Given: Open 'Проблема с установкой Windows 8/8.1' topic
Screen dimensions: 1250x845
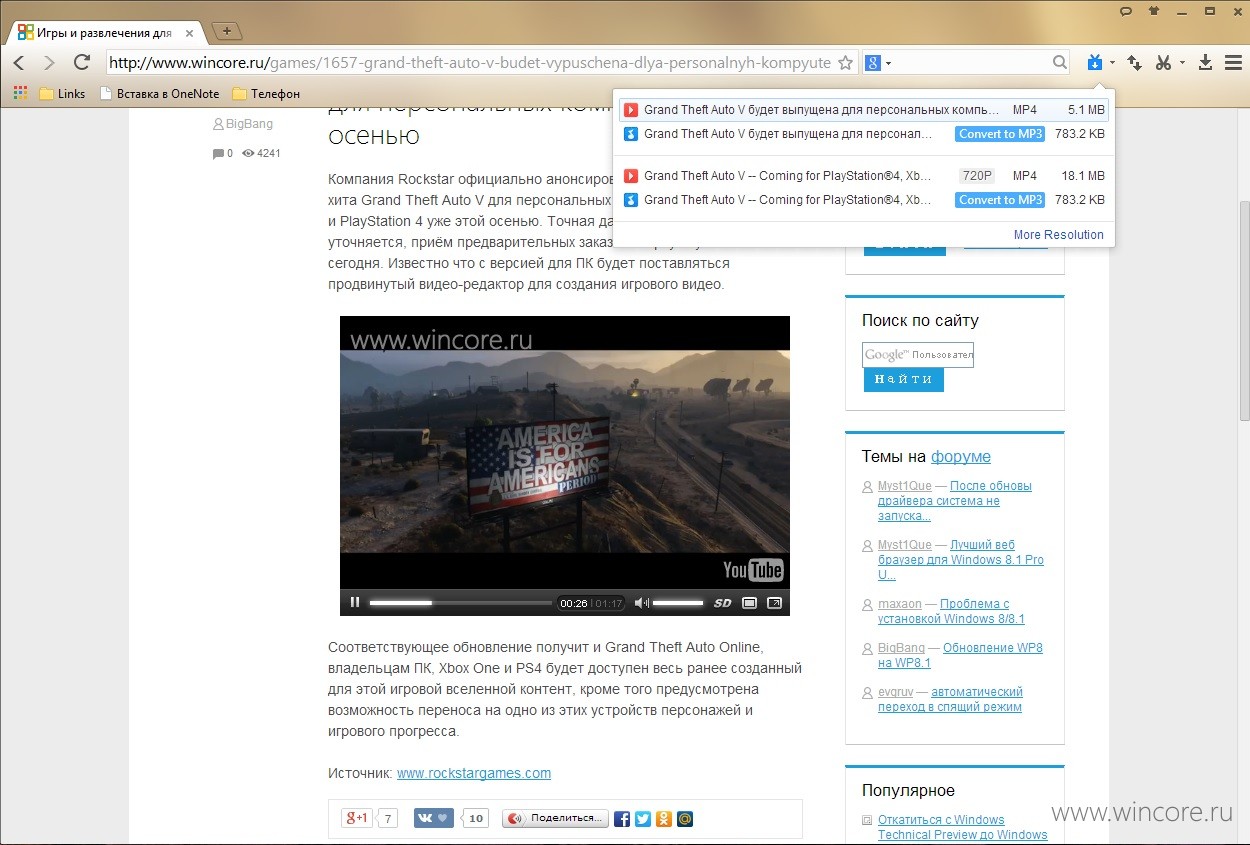Looking at the screenshot, I should [x=951, y=611].
